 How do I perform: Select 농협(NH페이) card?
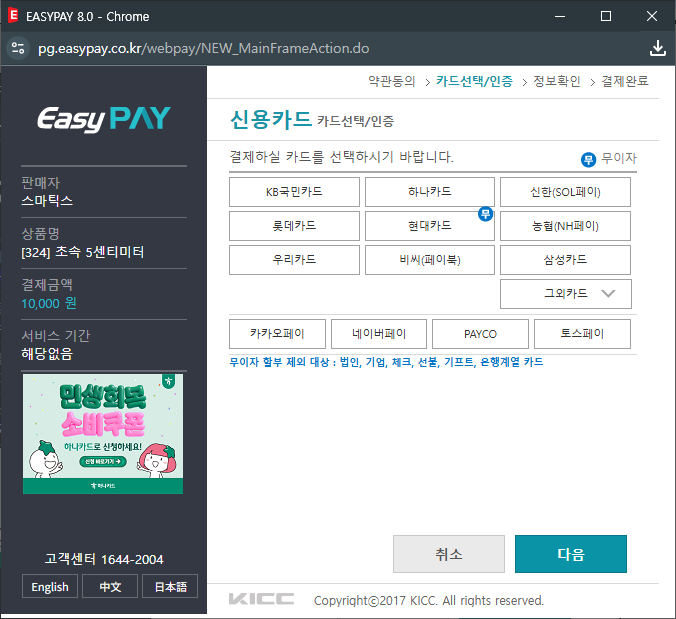[565, 226]
